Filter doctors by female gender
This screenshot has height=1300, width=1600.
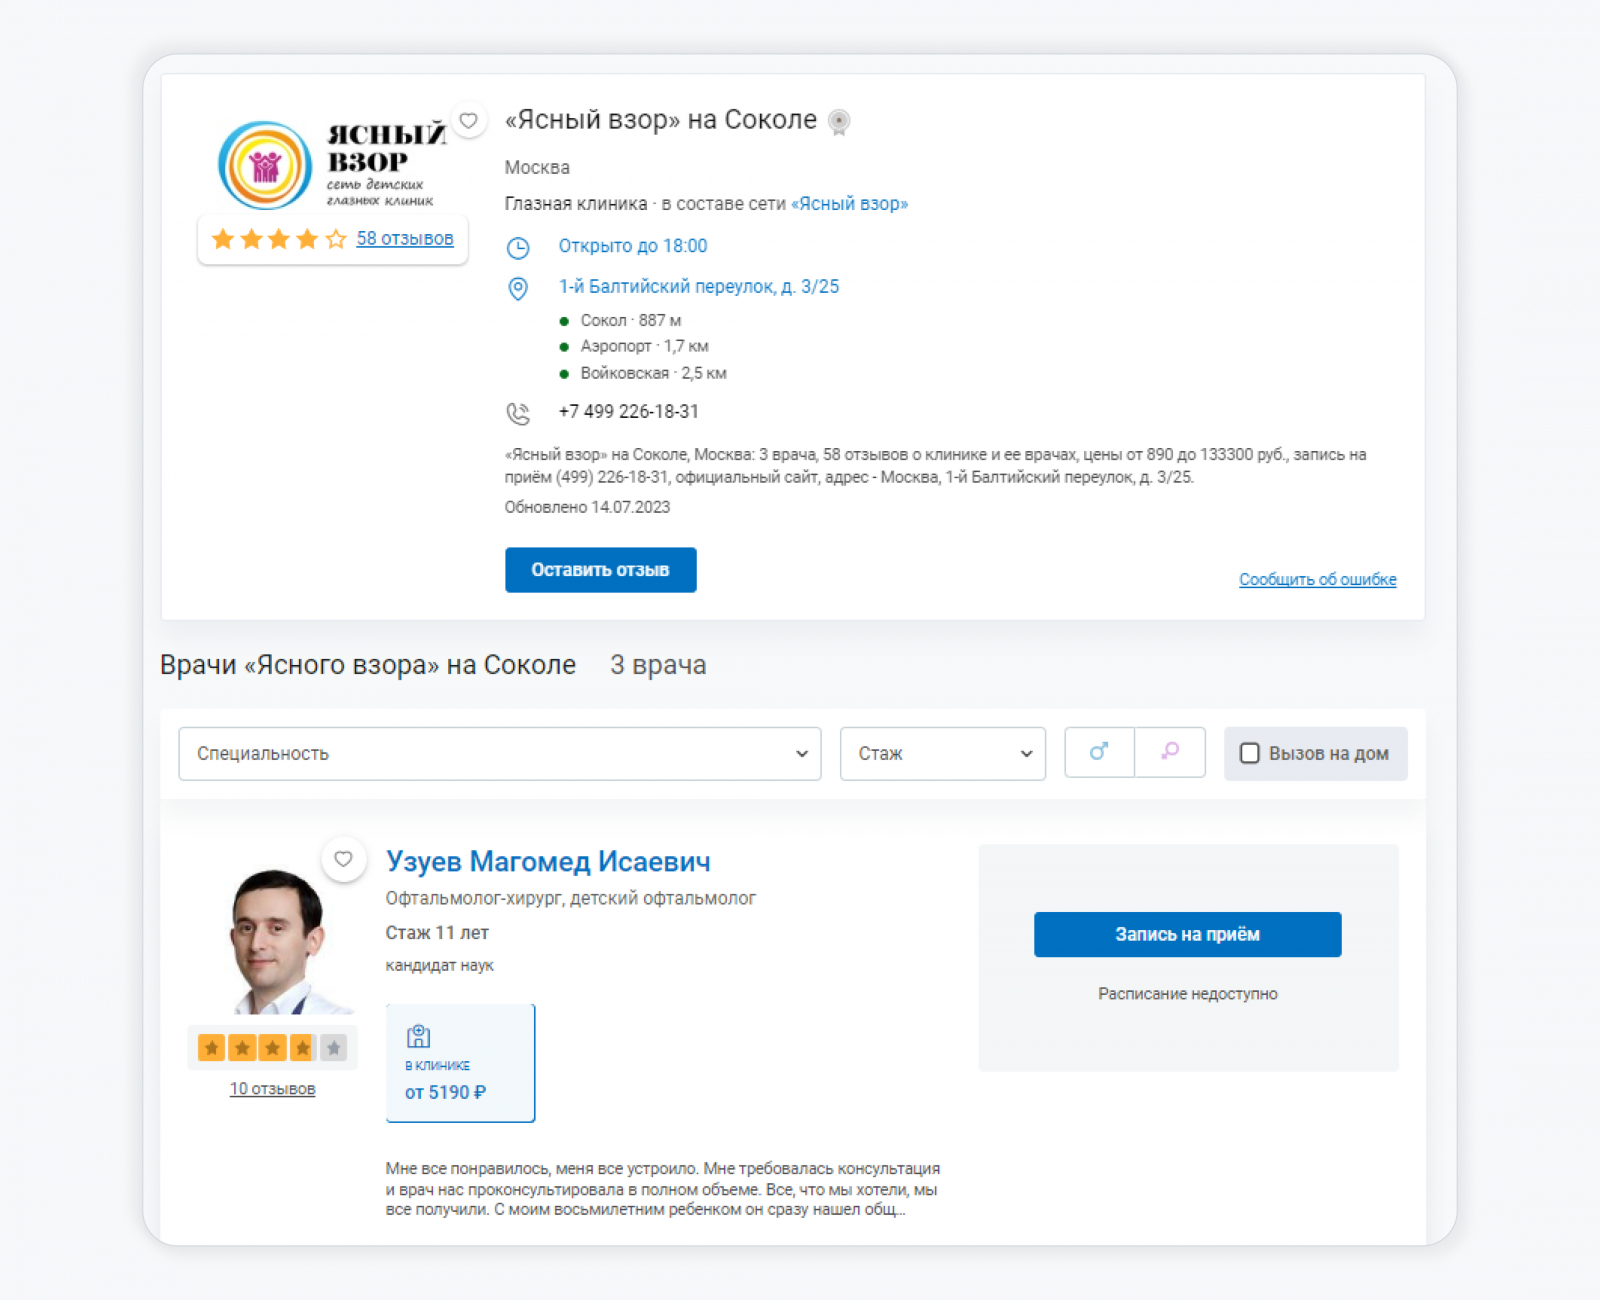pos(1170,753)
